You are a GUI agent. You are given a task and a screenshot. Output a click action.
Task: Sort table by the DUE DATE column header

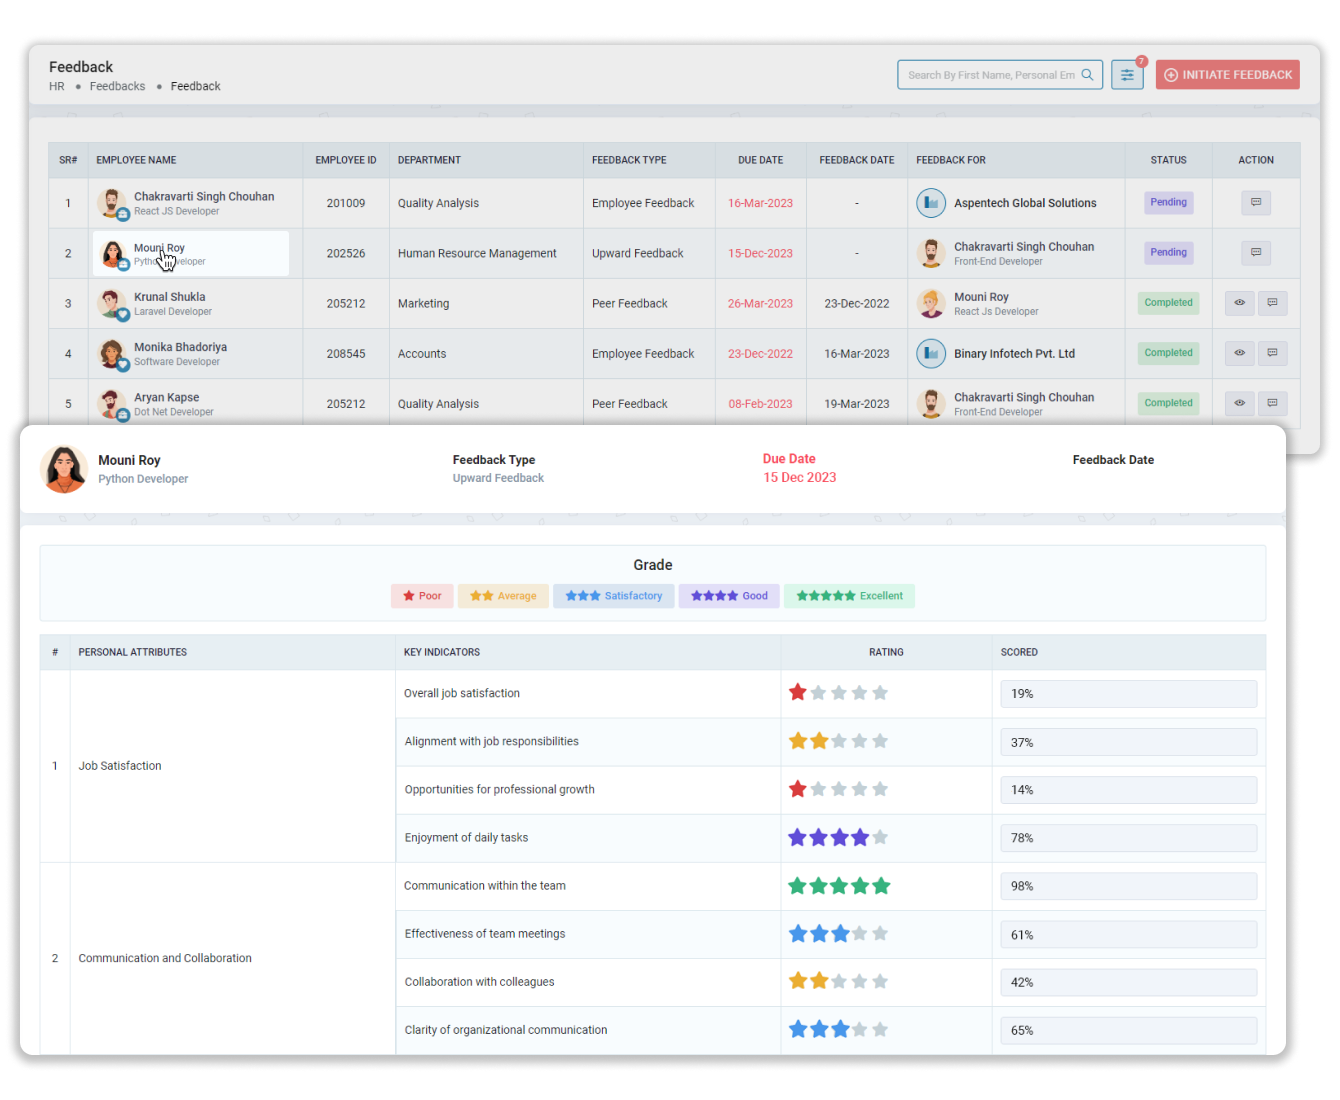pos(760,160)
